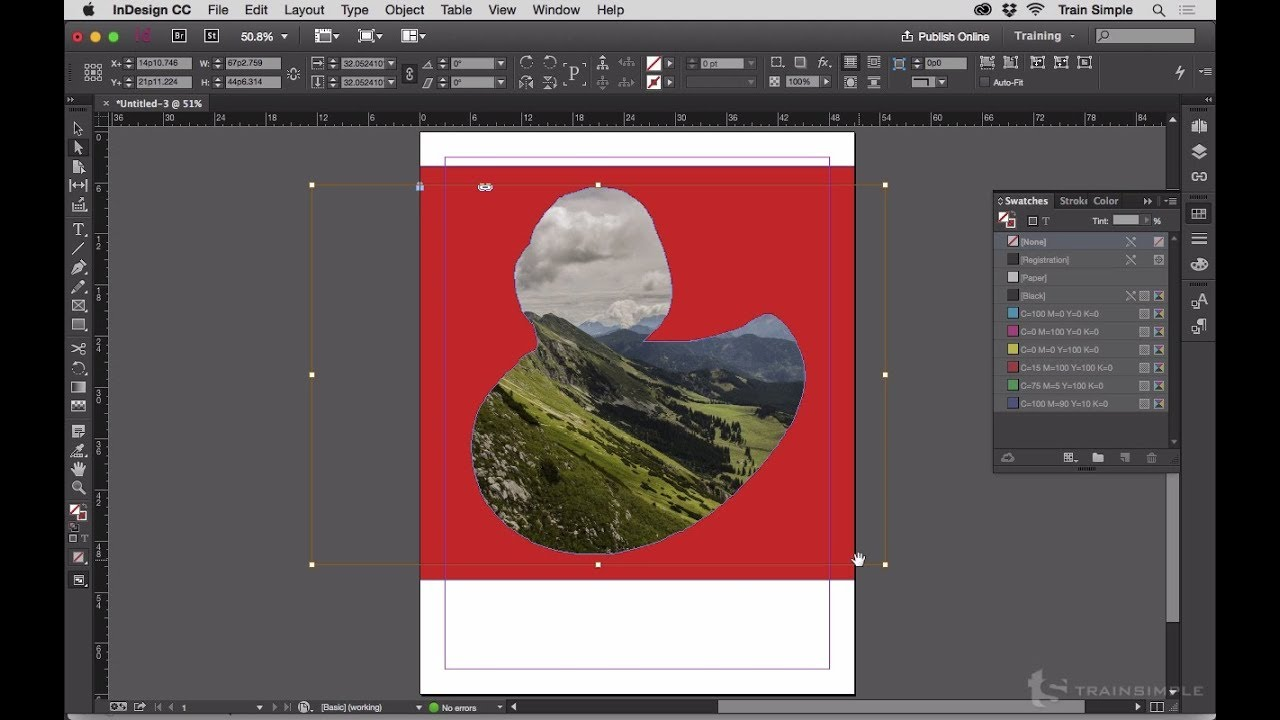
Task: Open the Layers panel icon in dock
Action: (x=1199, y=152)
